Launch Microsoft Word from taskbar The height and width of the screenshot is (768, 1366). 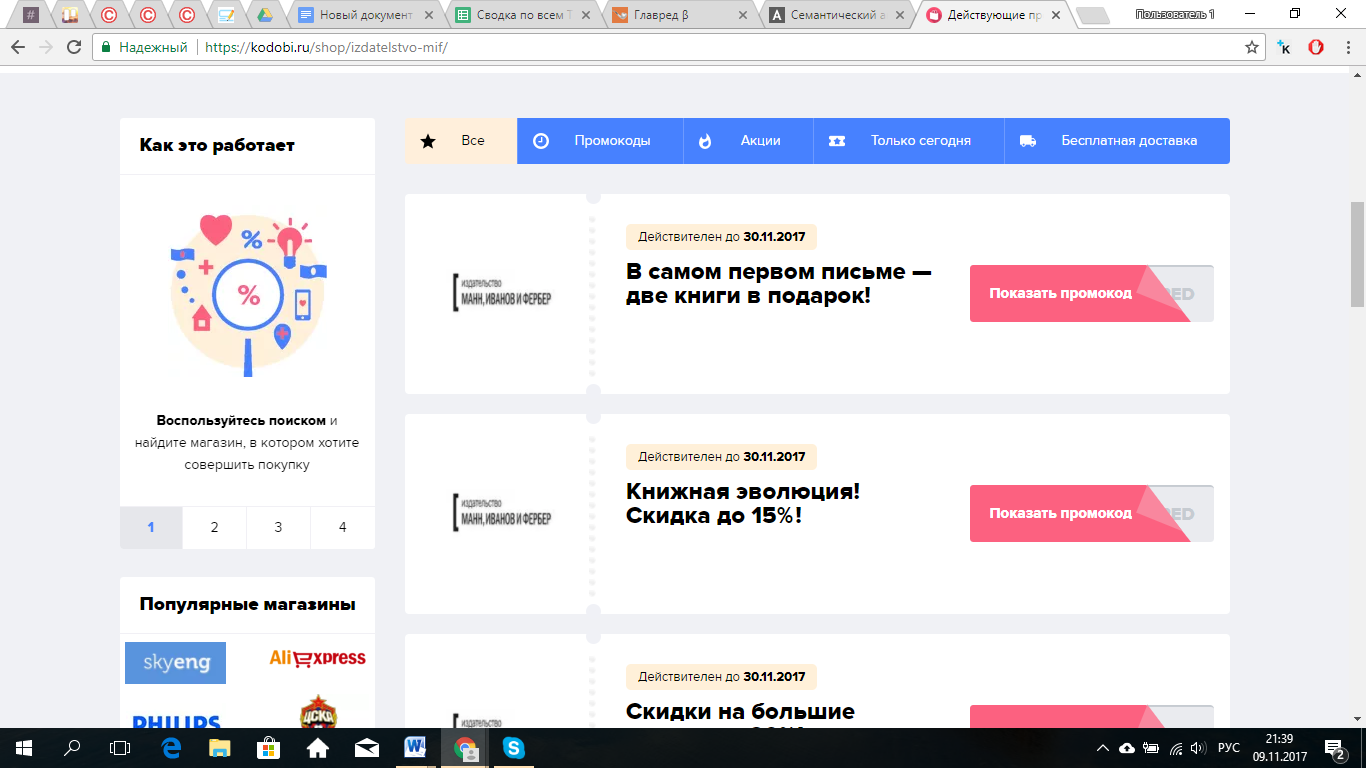coord(415,747)
